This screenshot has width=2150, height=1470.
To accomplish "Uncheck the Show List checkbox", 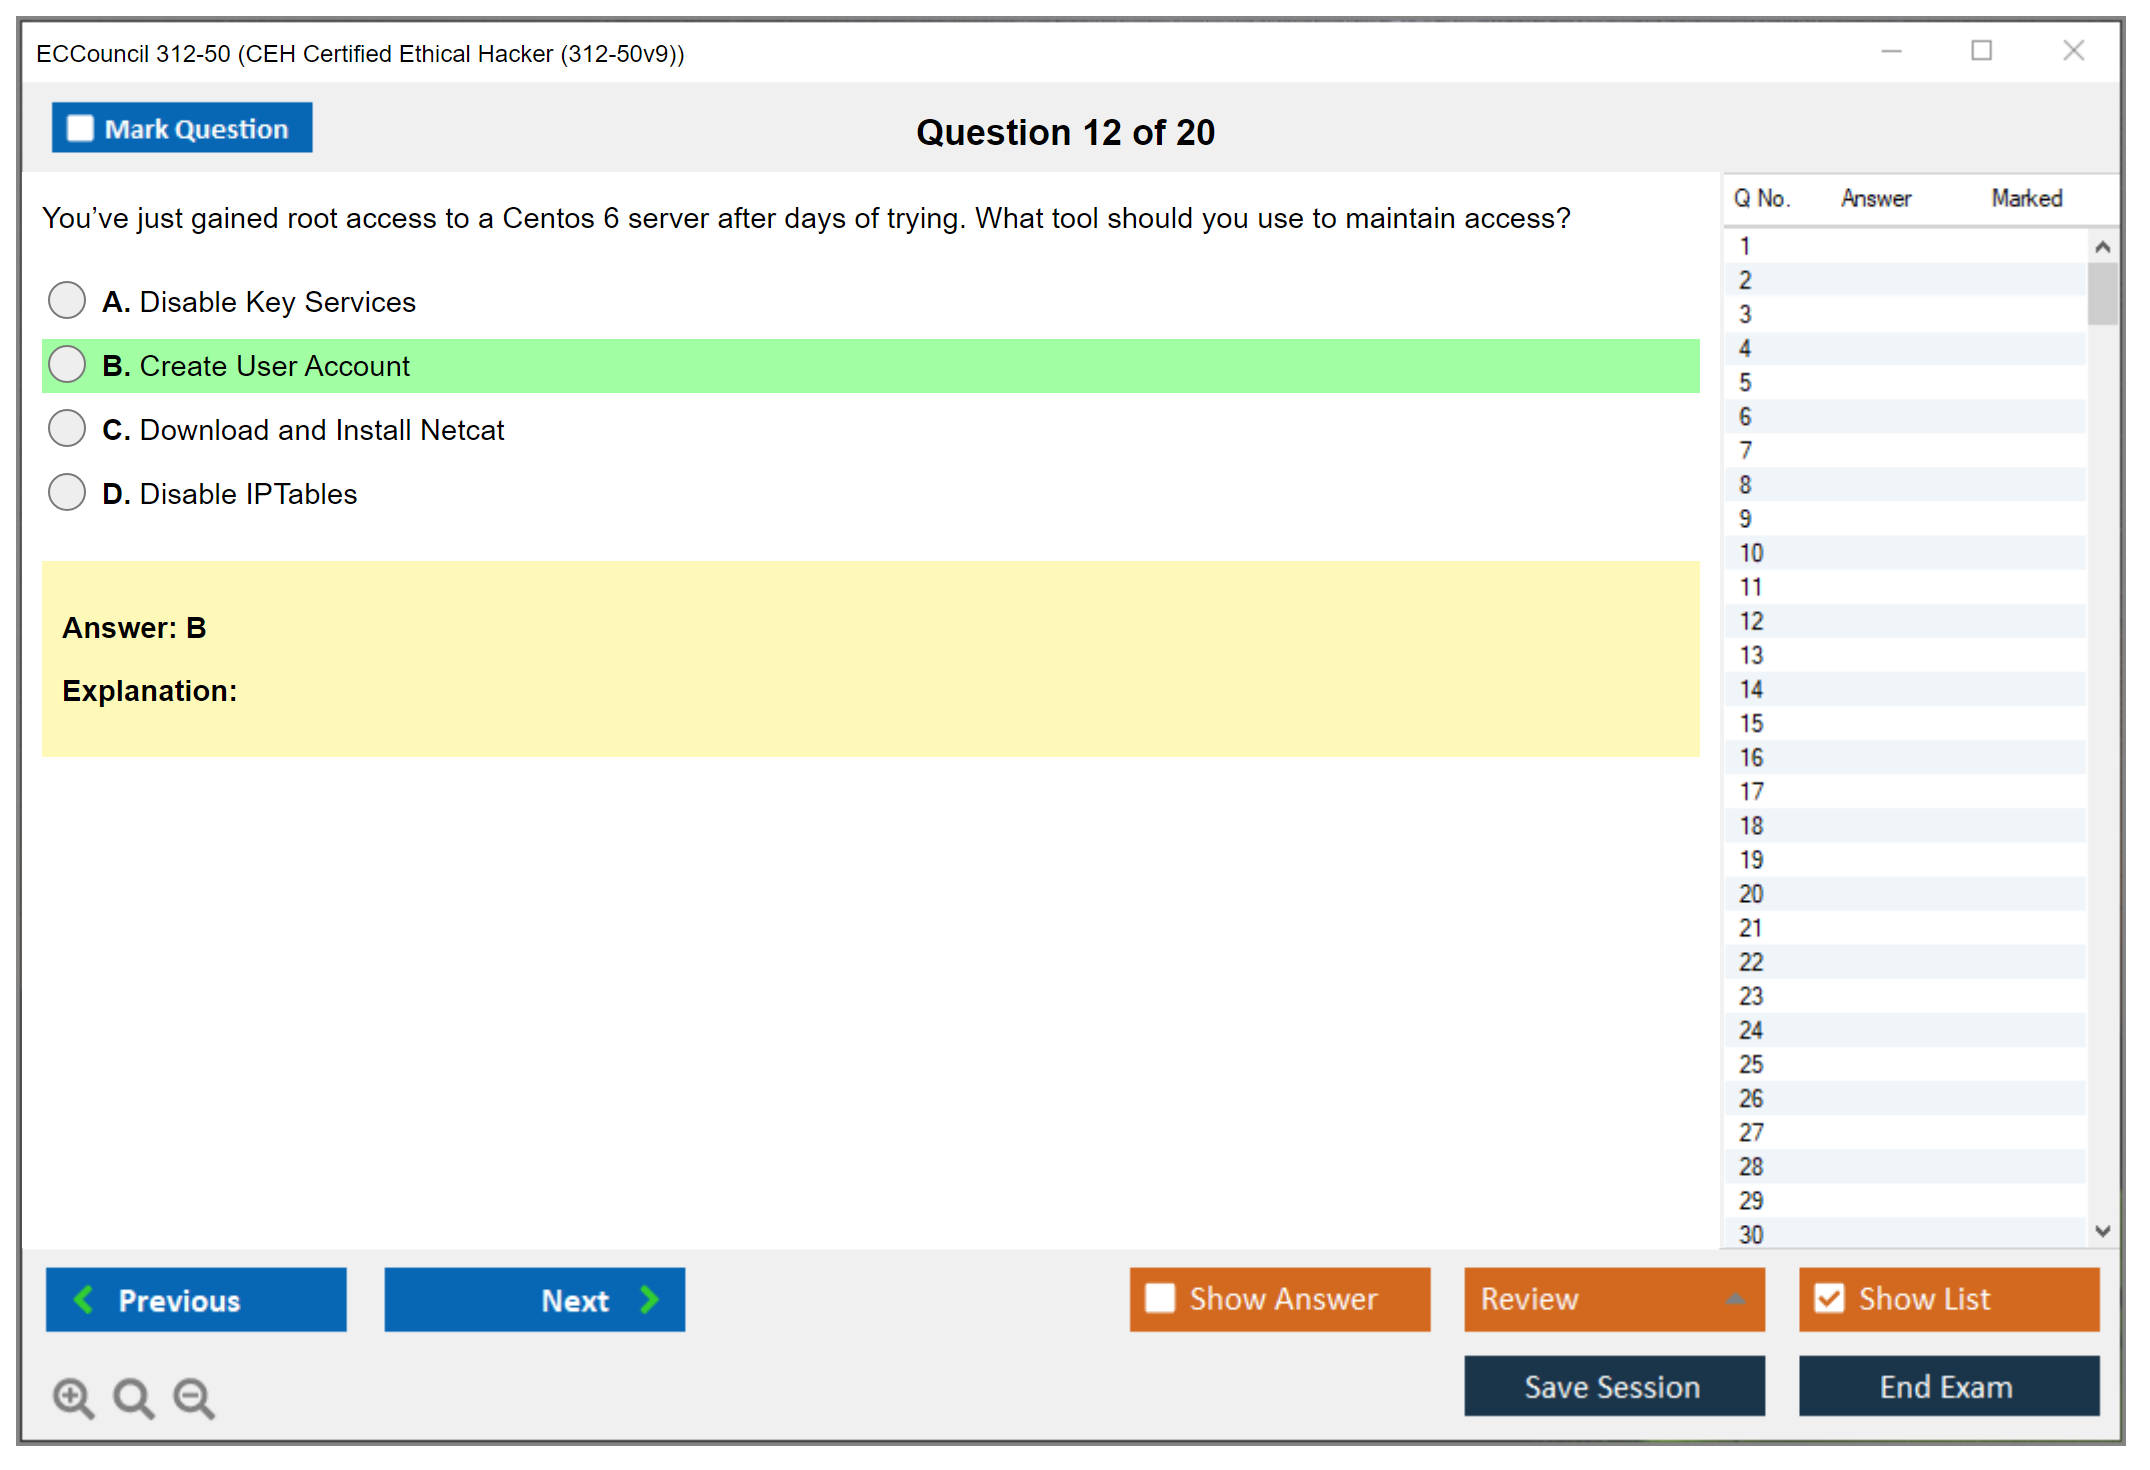I will pyautogui.click(x=1829, y=1298).
